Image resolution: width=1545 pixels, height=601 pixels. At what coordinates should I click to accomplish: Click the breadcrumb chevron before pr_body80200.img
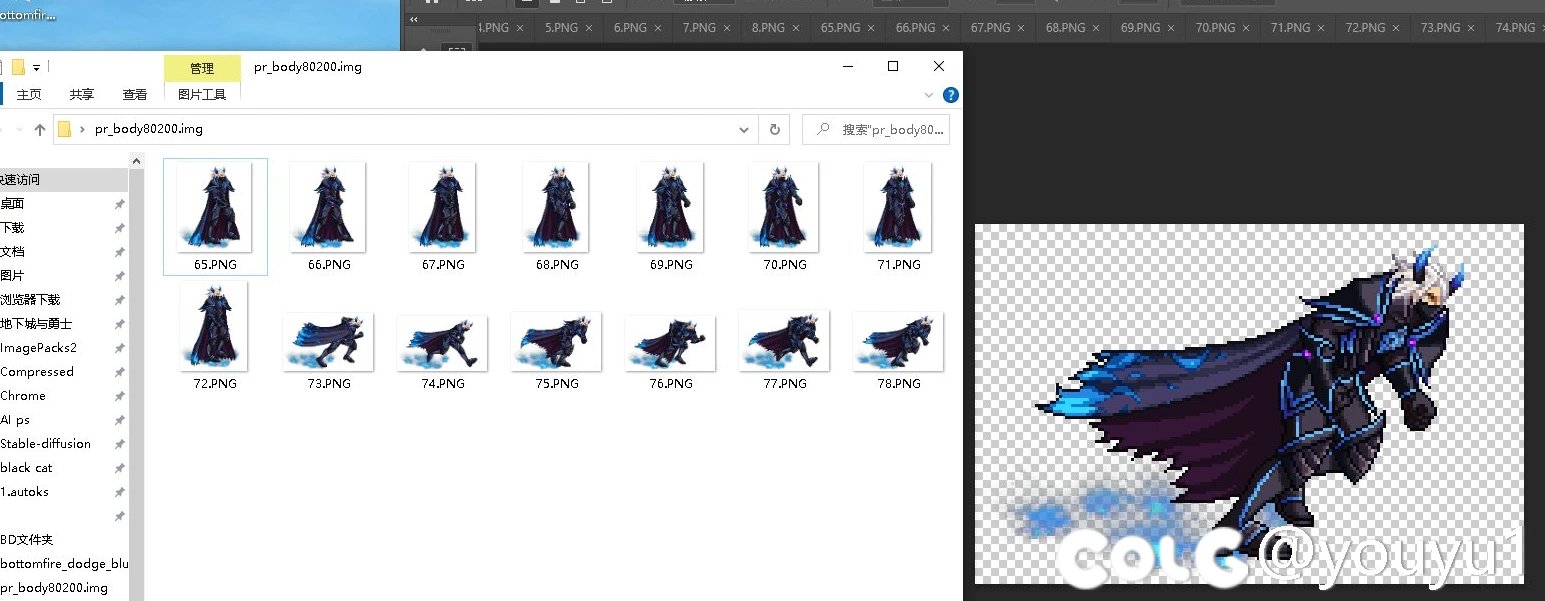82,129
